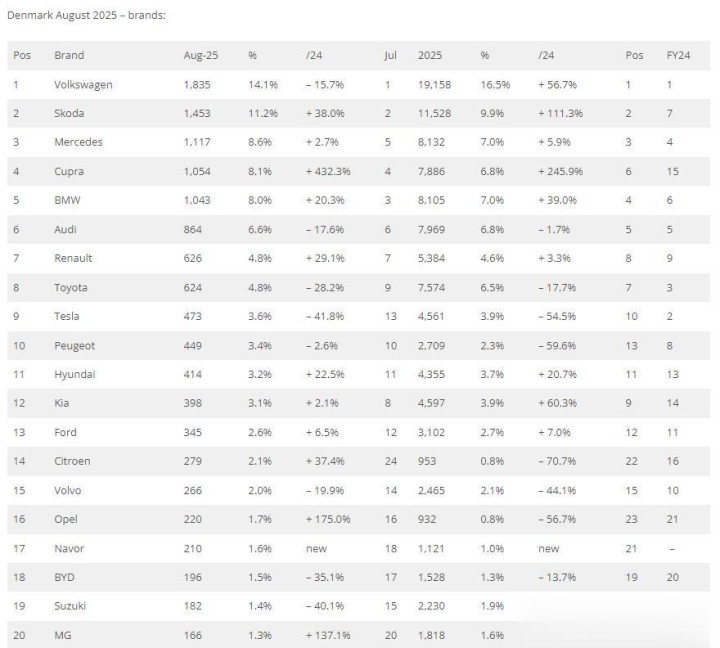Click the BYD brand name
This screenshot has height=648, width=720.
[x=66, y=577]
